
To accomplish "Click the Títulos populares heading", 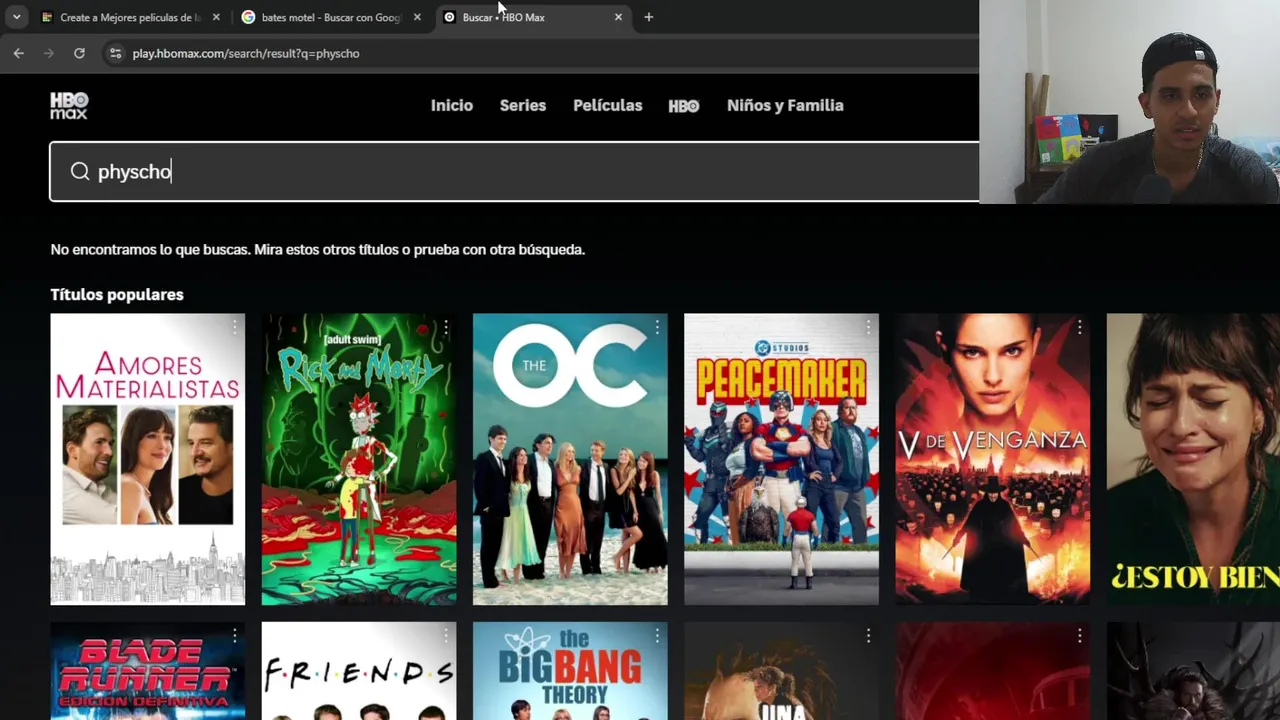I will (x=117, y=294).
